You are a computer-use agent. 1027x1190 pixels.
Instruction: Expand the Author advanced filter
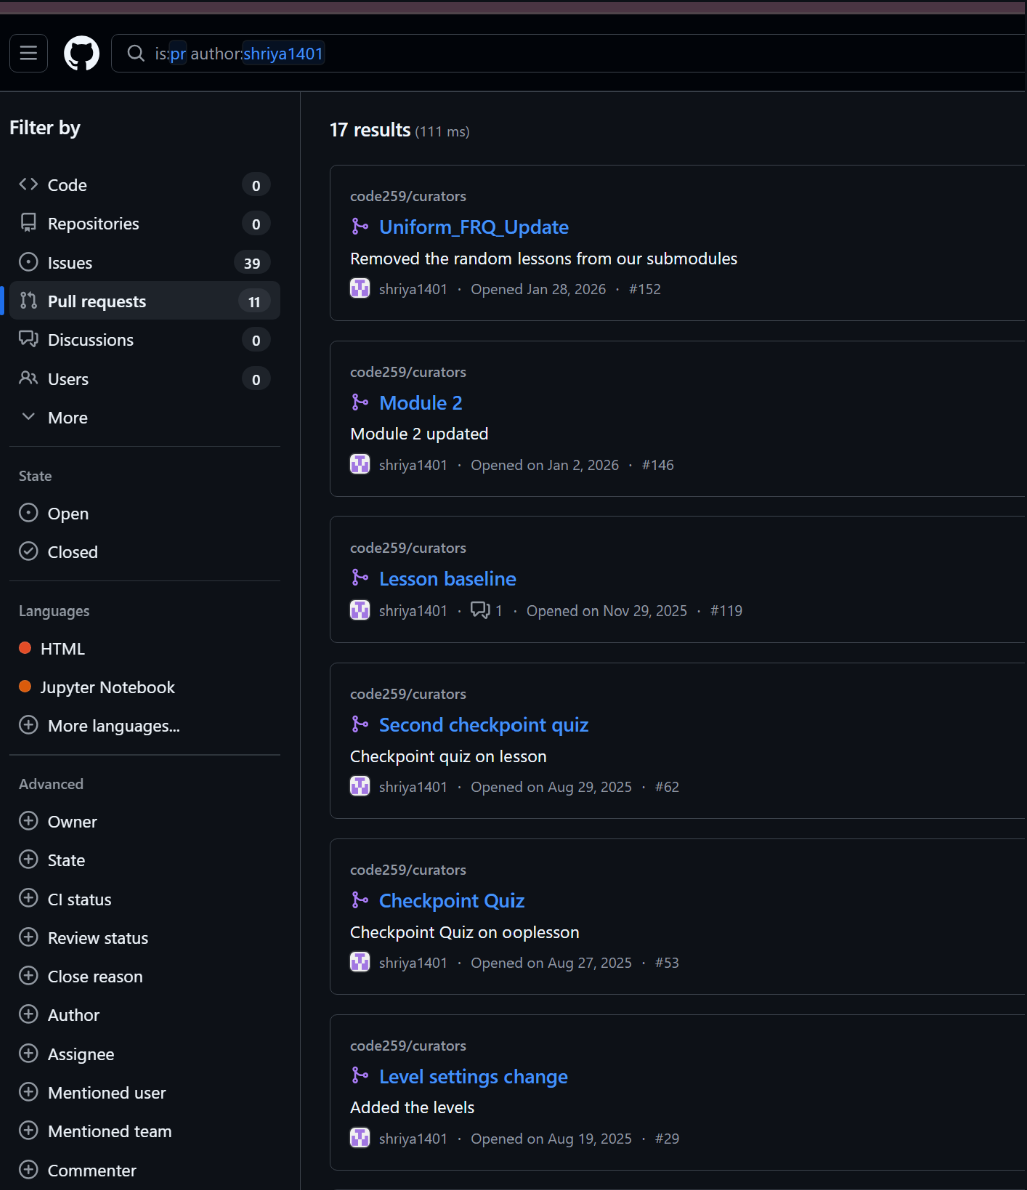tap(73, 1015)
